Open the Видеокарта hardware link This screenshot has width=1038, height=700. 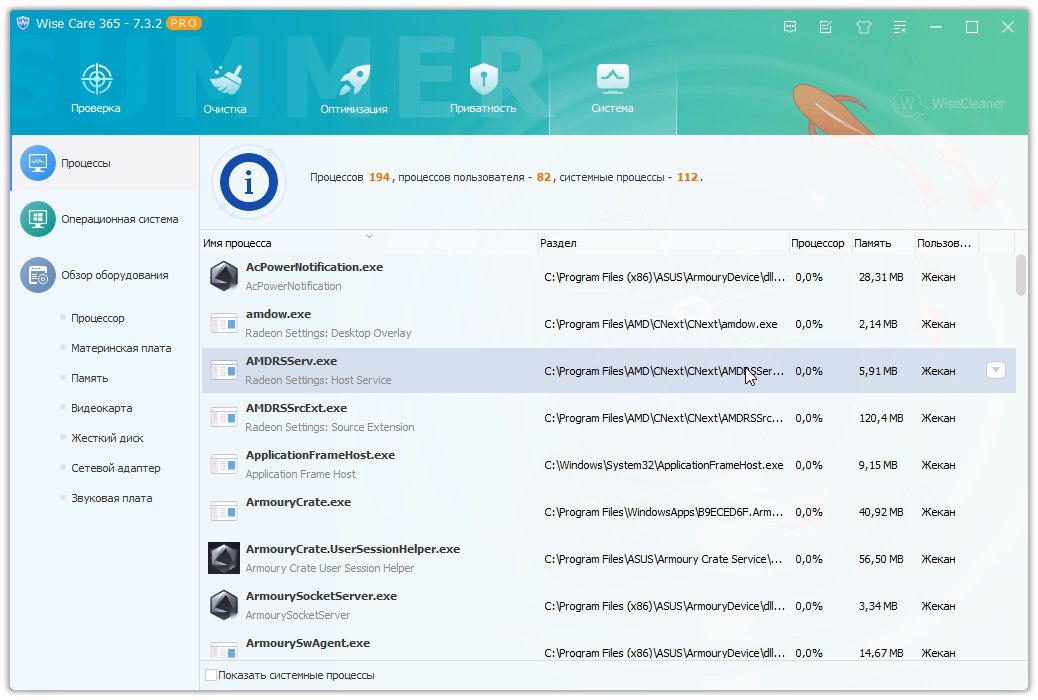101,408
